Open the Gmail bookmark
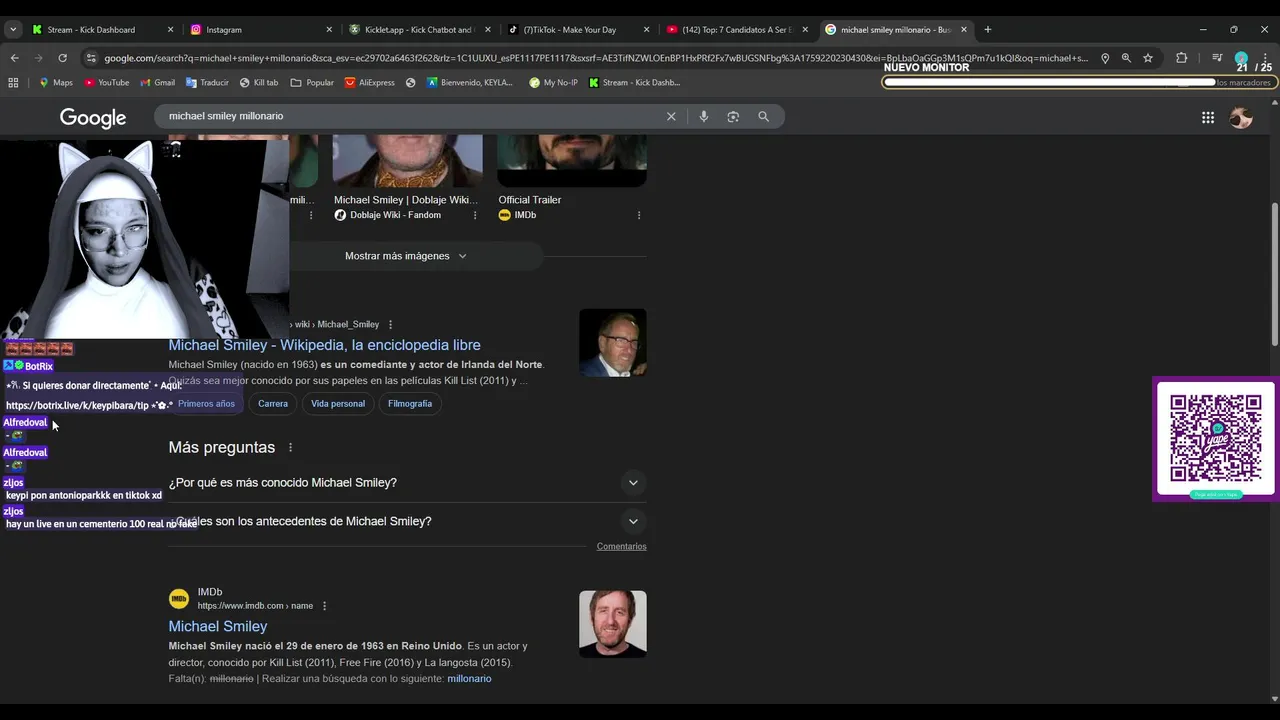Image resolution: width=1280 pixels, height=720 pixels. [x=158, y=83]
